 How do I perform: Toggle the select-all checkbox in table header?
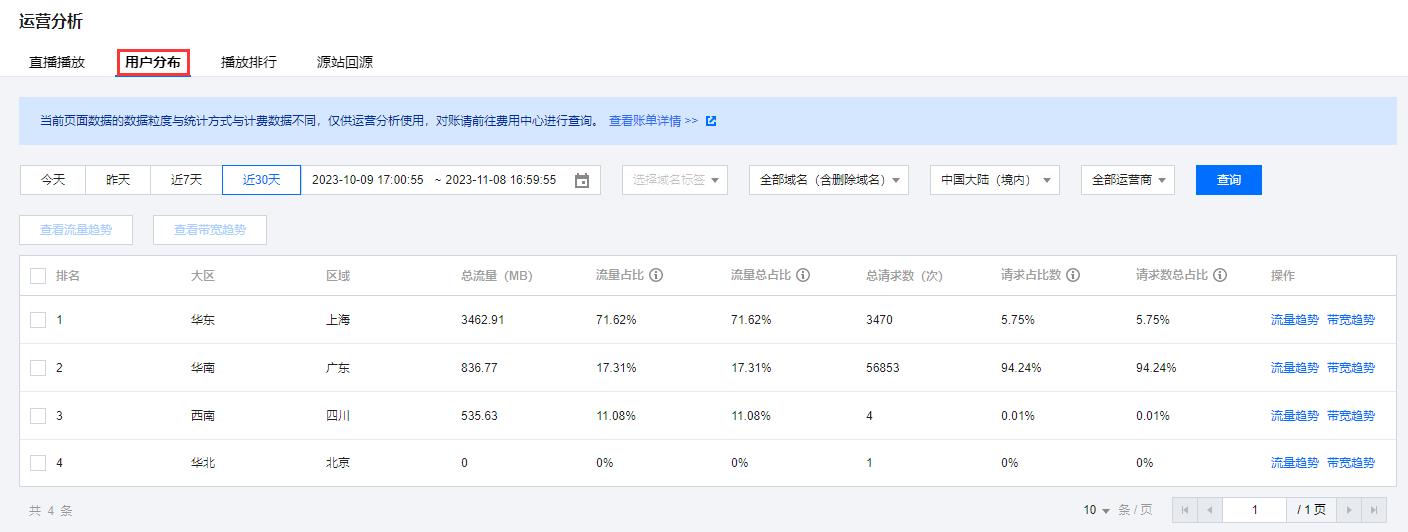[x=38, y=276]
